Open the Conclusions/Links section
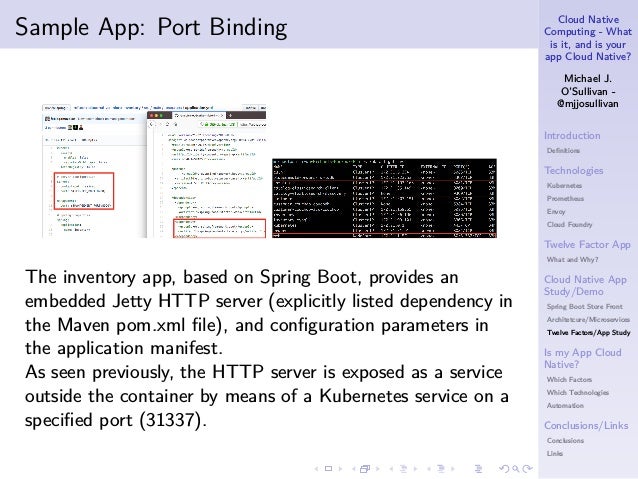This screenshot has height=479, width=638. [x=586, y=425]
